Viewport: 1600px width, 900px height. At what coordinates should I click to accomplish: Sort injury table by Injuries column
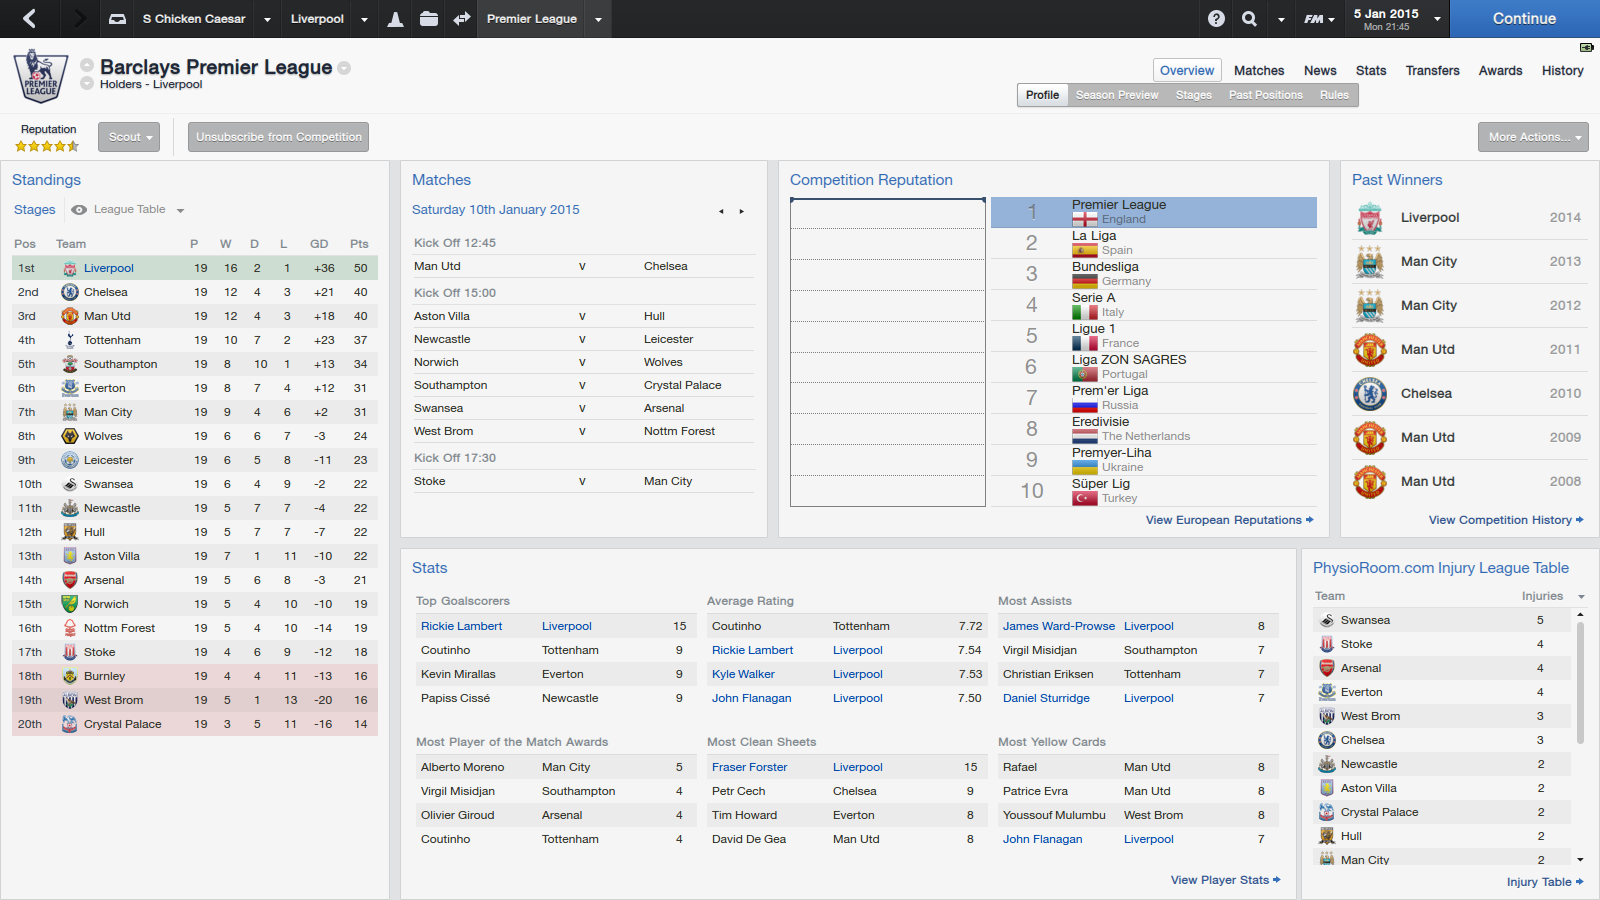tap(1542, 596)
